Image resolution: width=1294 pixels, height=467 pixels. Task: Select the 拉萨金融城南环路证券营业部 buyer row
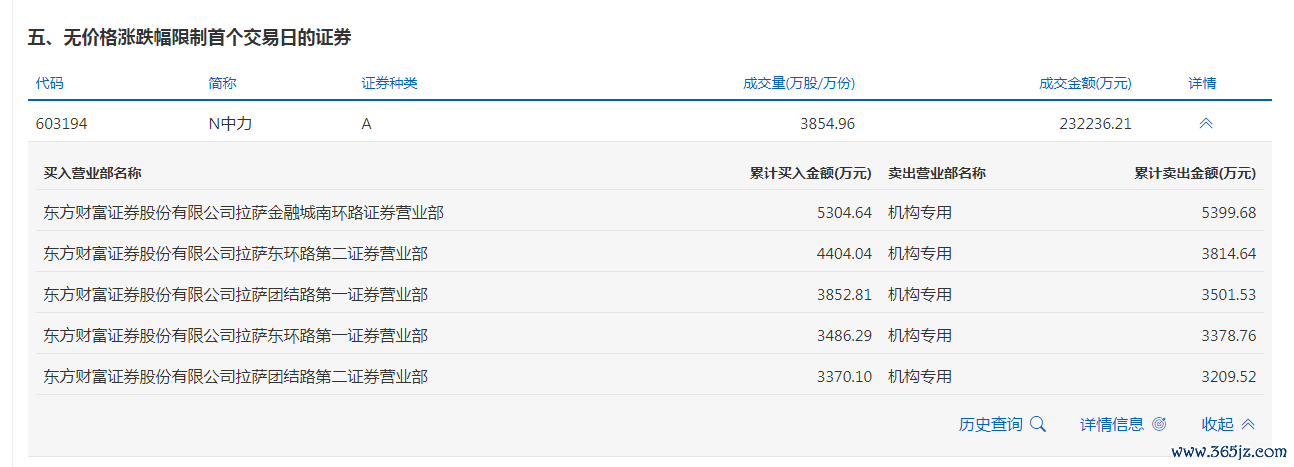[x=243, y=212]
